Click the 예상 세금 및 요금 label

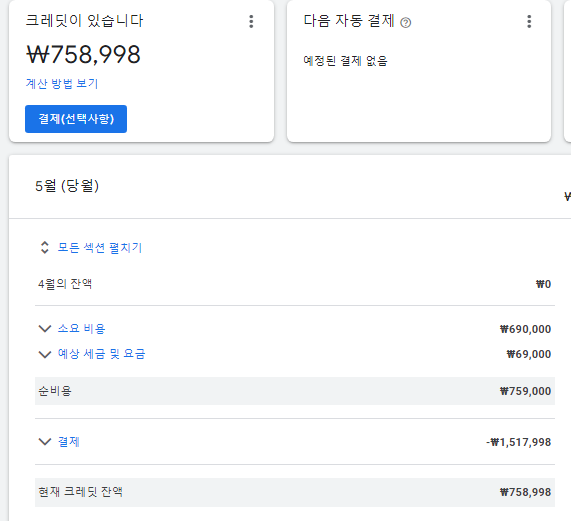[x=102, y=354]
